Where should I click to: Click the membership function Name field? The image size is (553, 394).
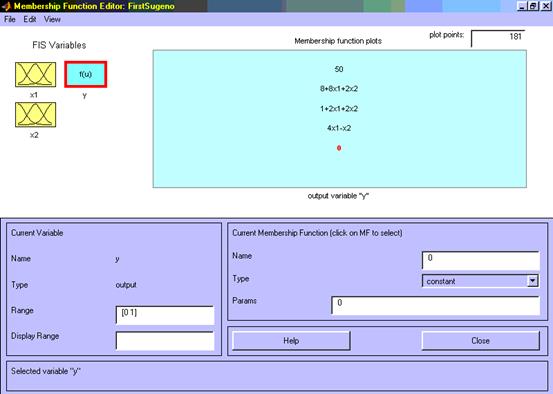[481, 260]
